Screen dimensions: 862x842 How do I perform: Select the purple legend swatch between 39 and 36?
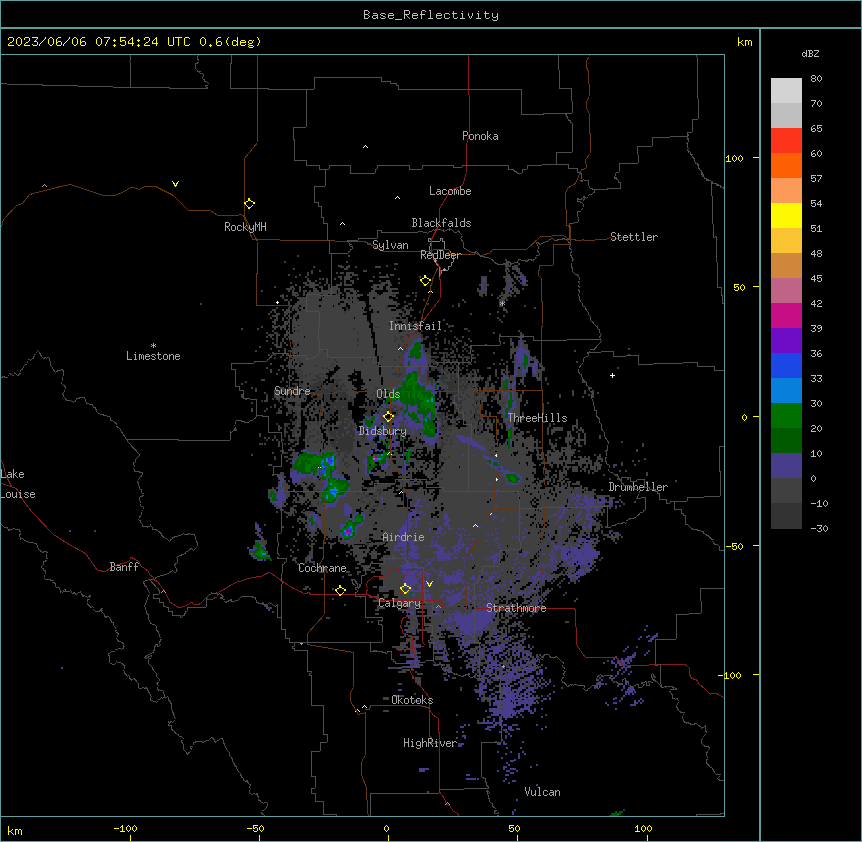pos(786,340)
